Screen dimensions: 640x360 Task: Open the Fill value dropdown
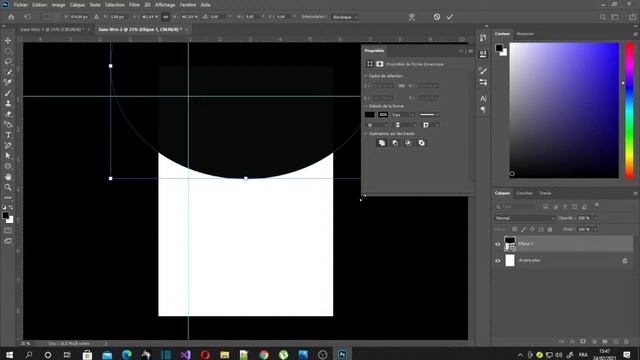click(595, 229)
